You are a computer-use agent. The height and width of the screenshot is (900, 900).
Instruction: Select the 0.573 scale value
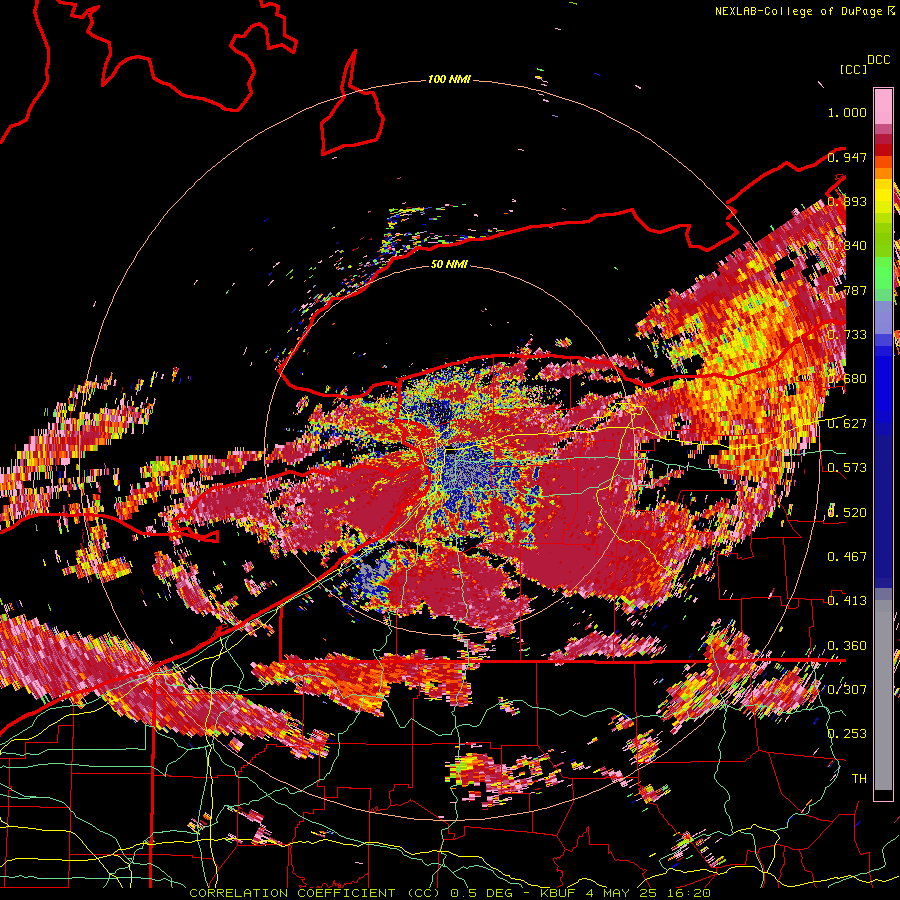[847, 468]
